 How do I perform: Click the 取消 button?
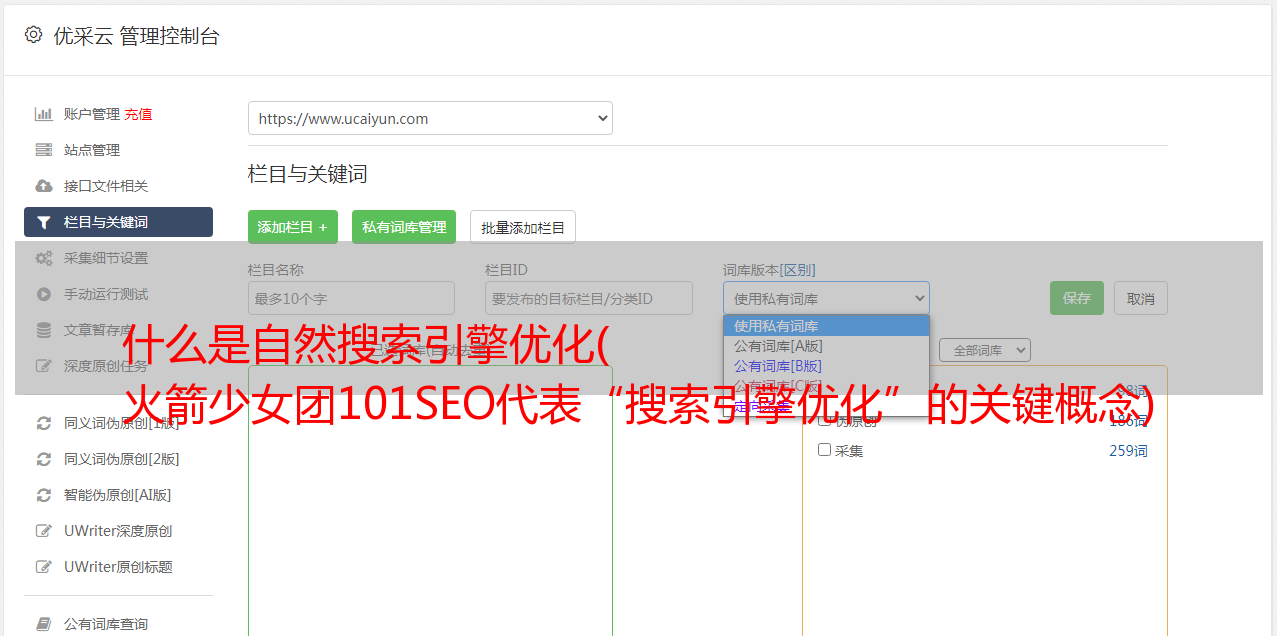pyautogui.click(x=1141, y=298)
